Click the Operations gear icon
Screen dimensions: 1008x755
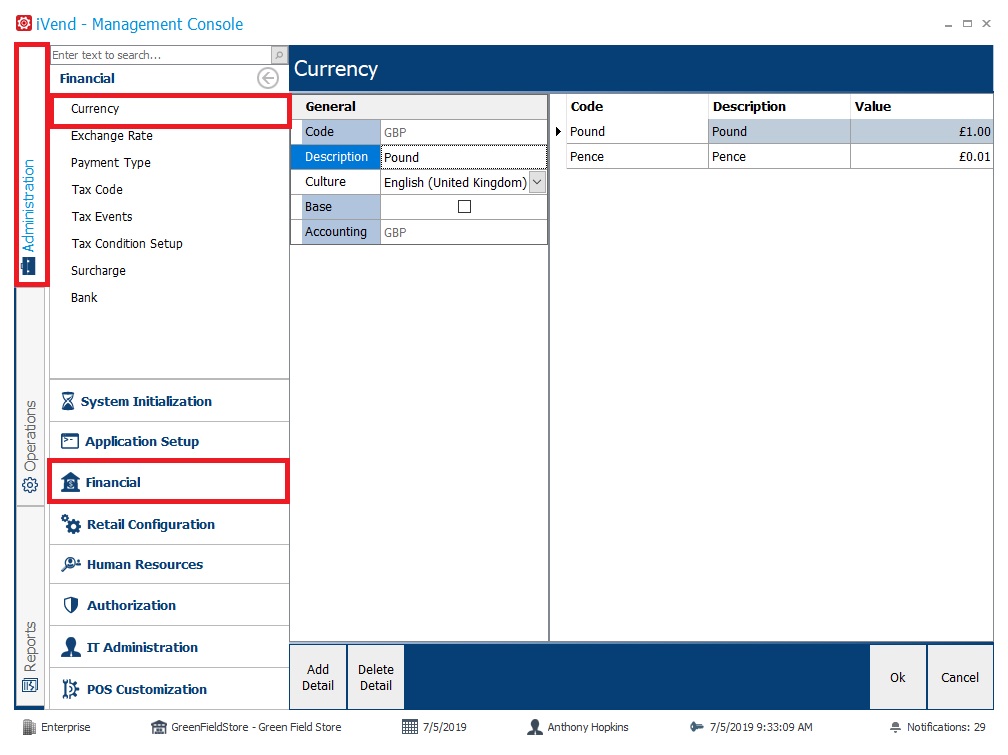(30, 485)
